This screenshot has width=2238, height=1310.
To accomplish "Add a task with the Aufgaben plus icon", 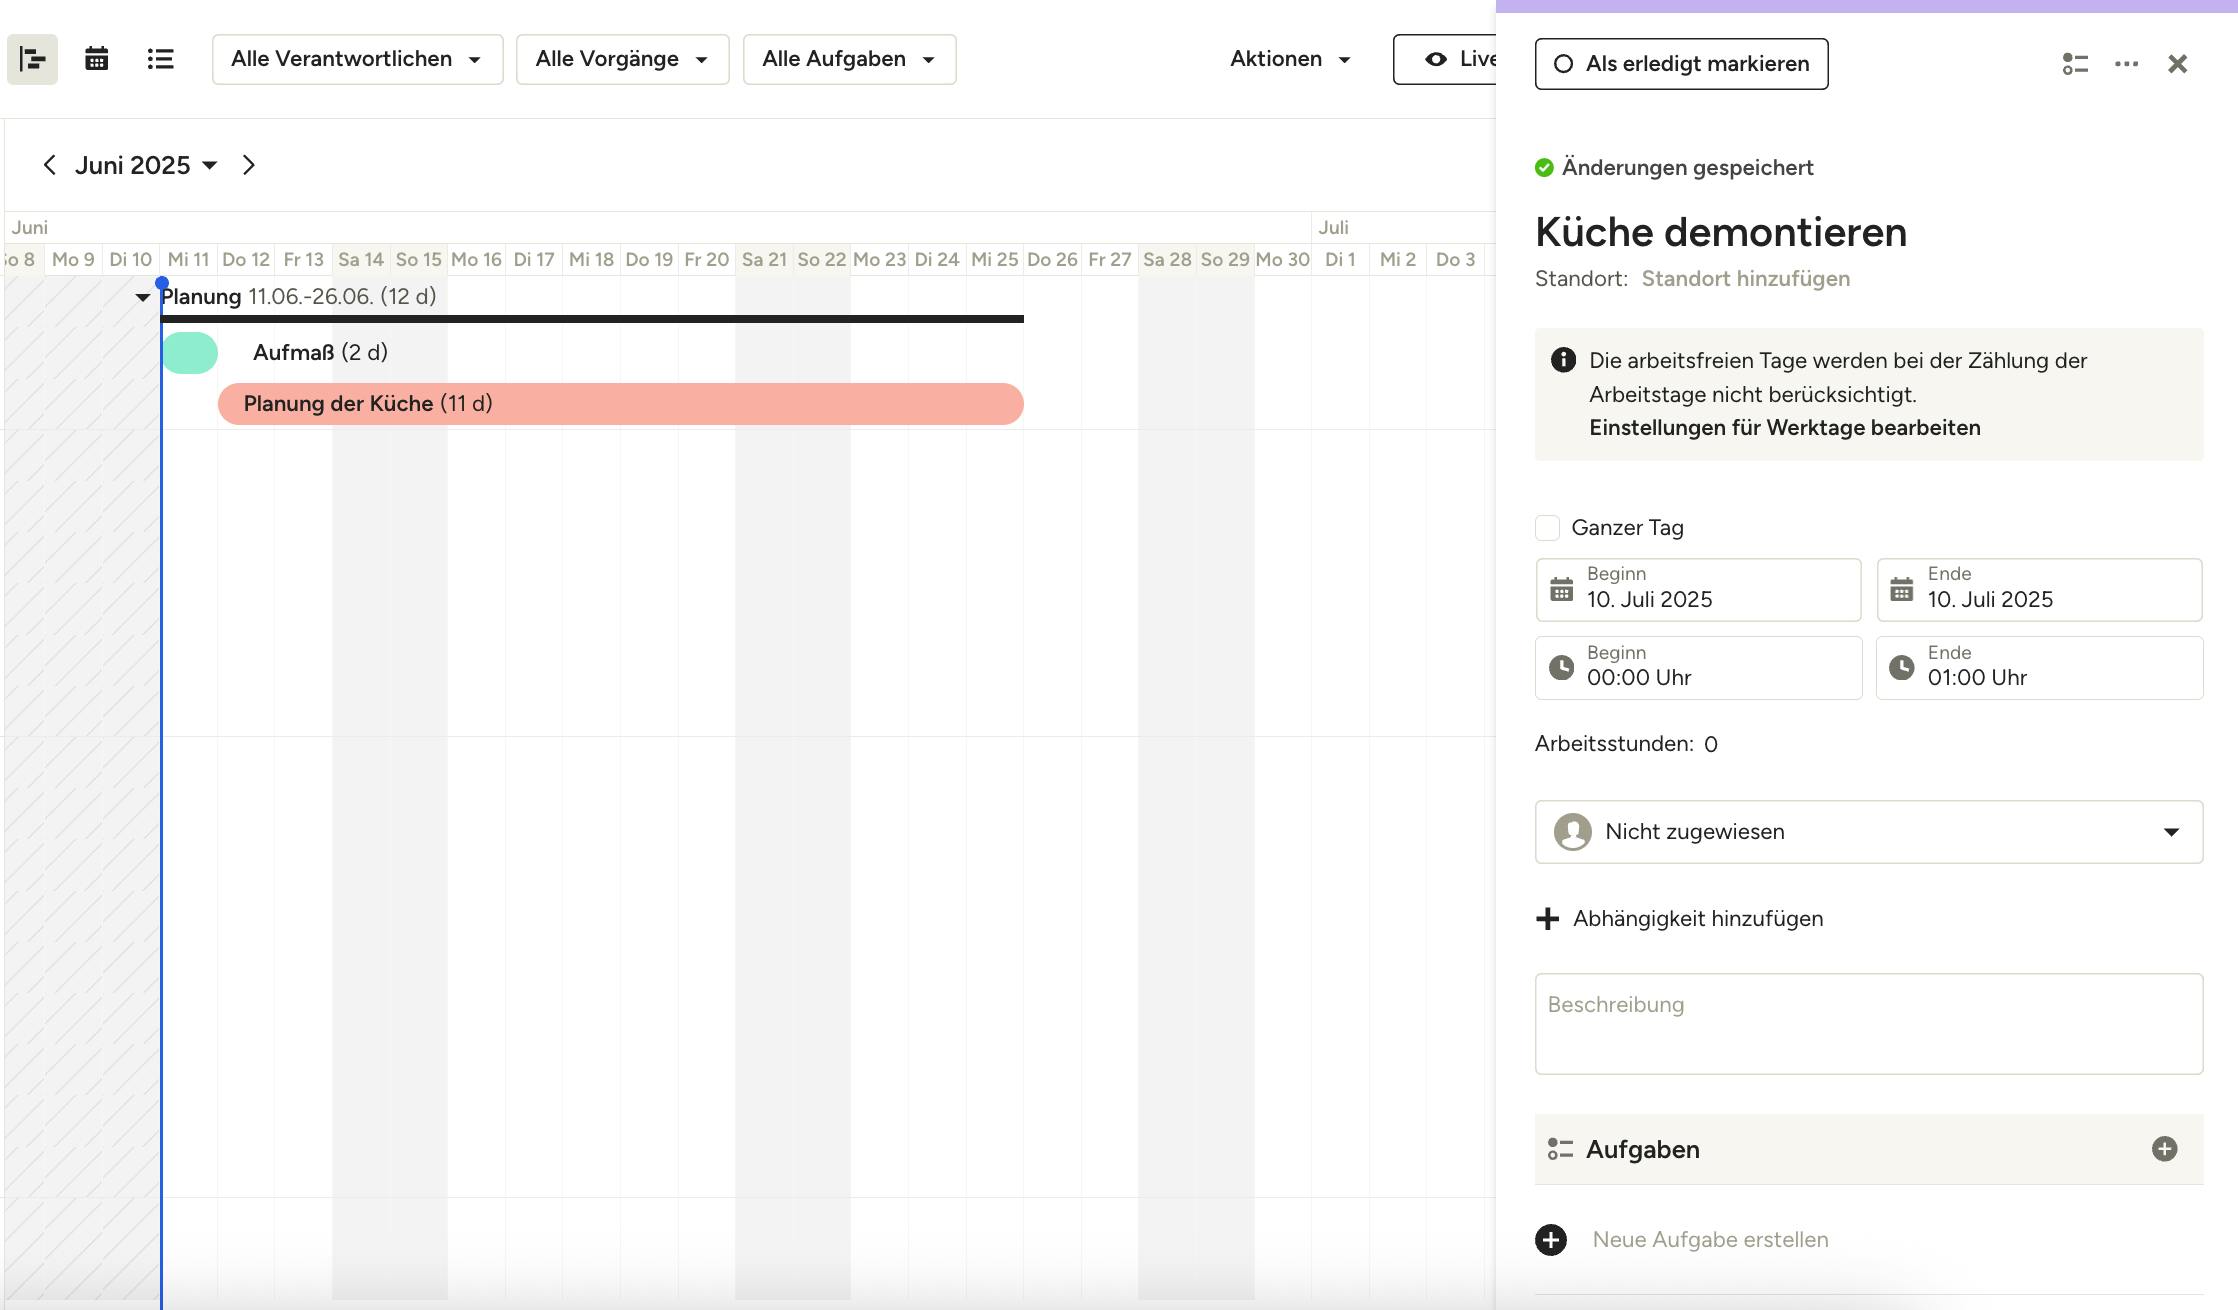I will click(2164, 1149).
